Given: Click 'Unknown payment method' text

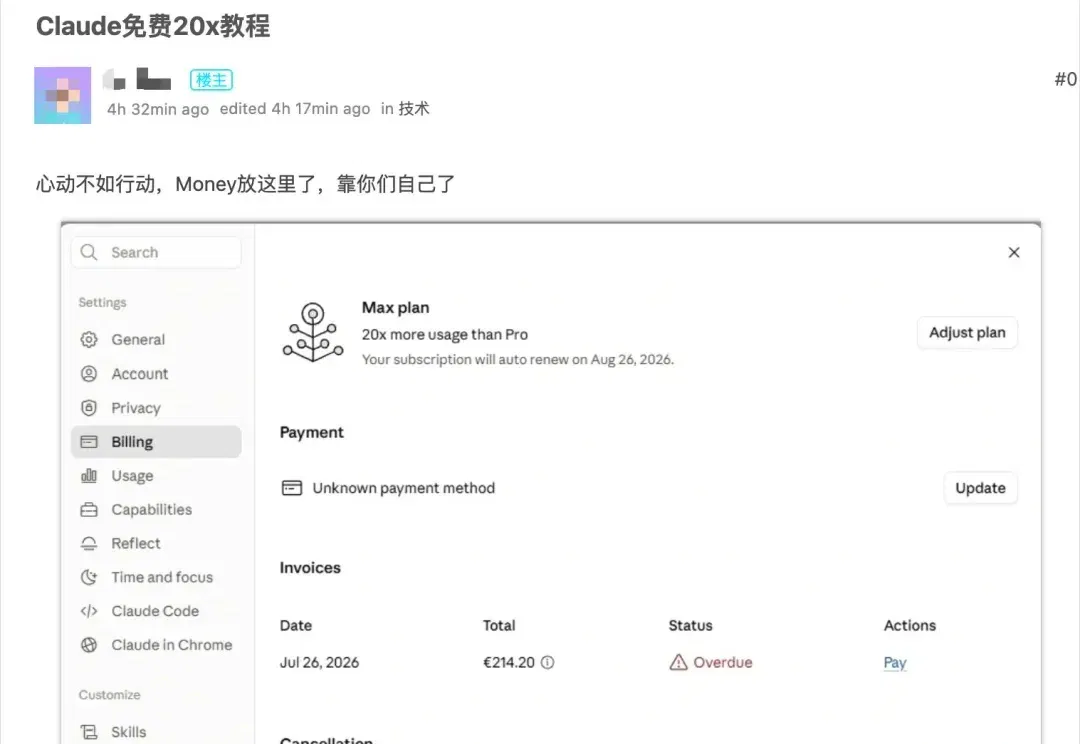Looking at the screenshot, I should (404, 488).
